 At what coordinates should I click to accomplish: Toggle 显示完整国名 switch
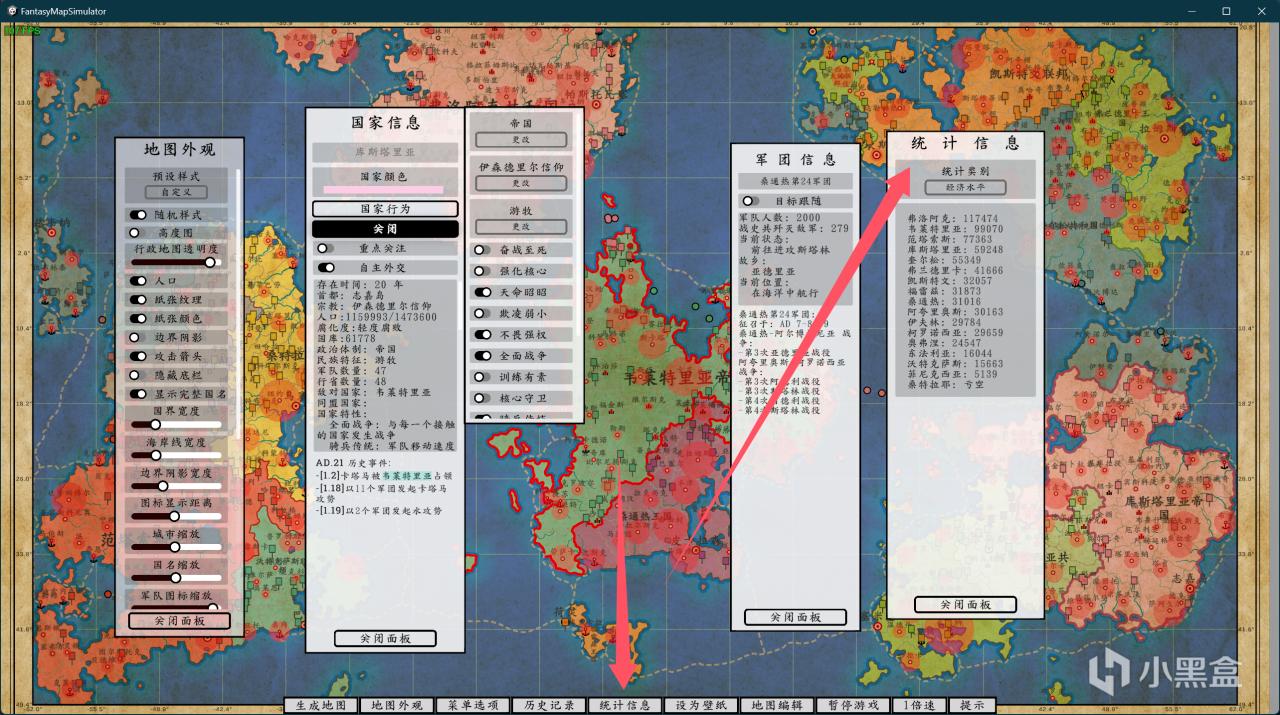pos(138,394)
